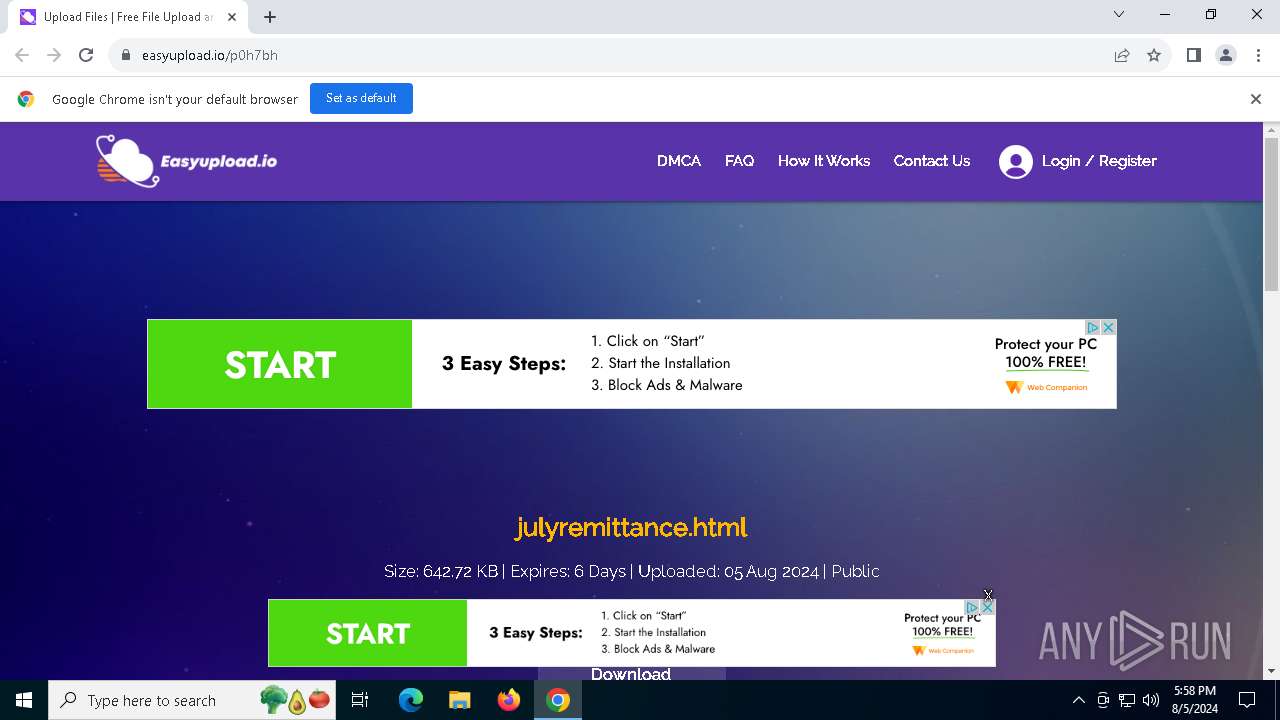The height and width of the screenshot is (720, 1280).
Task: Click the Chrome icon on the taskbar
Action: [x=558, y=700]
